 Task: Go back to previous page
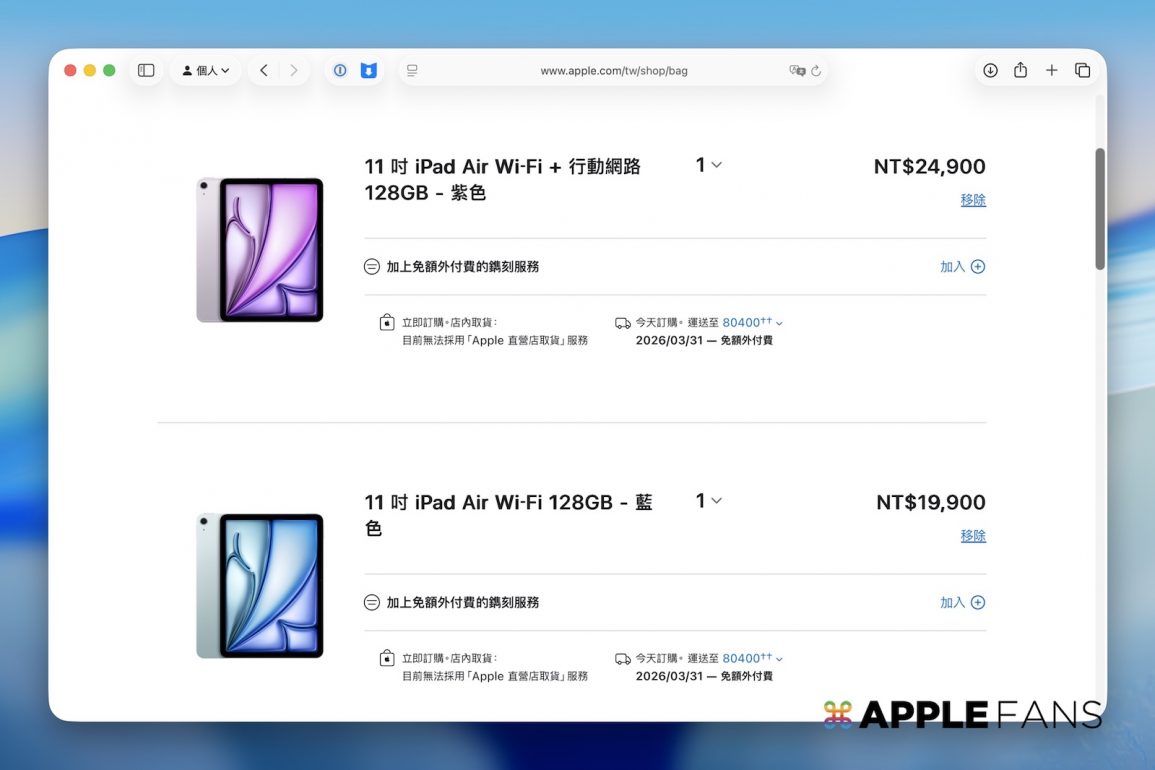(x=264, y=70)
